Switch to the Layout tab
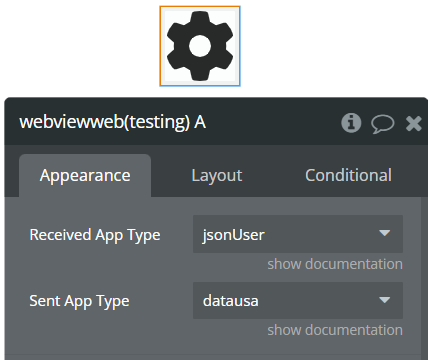The image size is (428, 360). point(217,175)
